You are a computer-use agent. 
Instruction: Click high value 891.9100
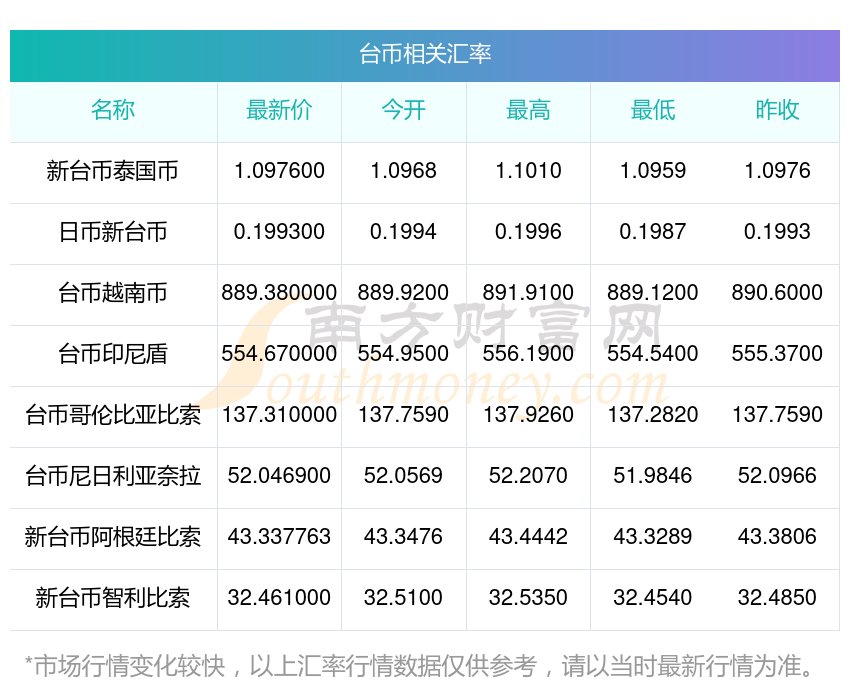point(528,293)
